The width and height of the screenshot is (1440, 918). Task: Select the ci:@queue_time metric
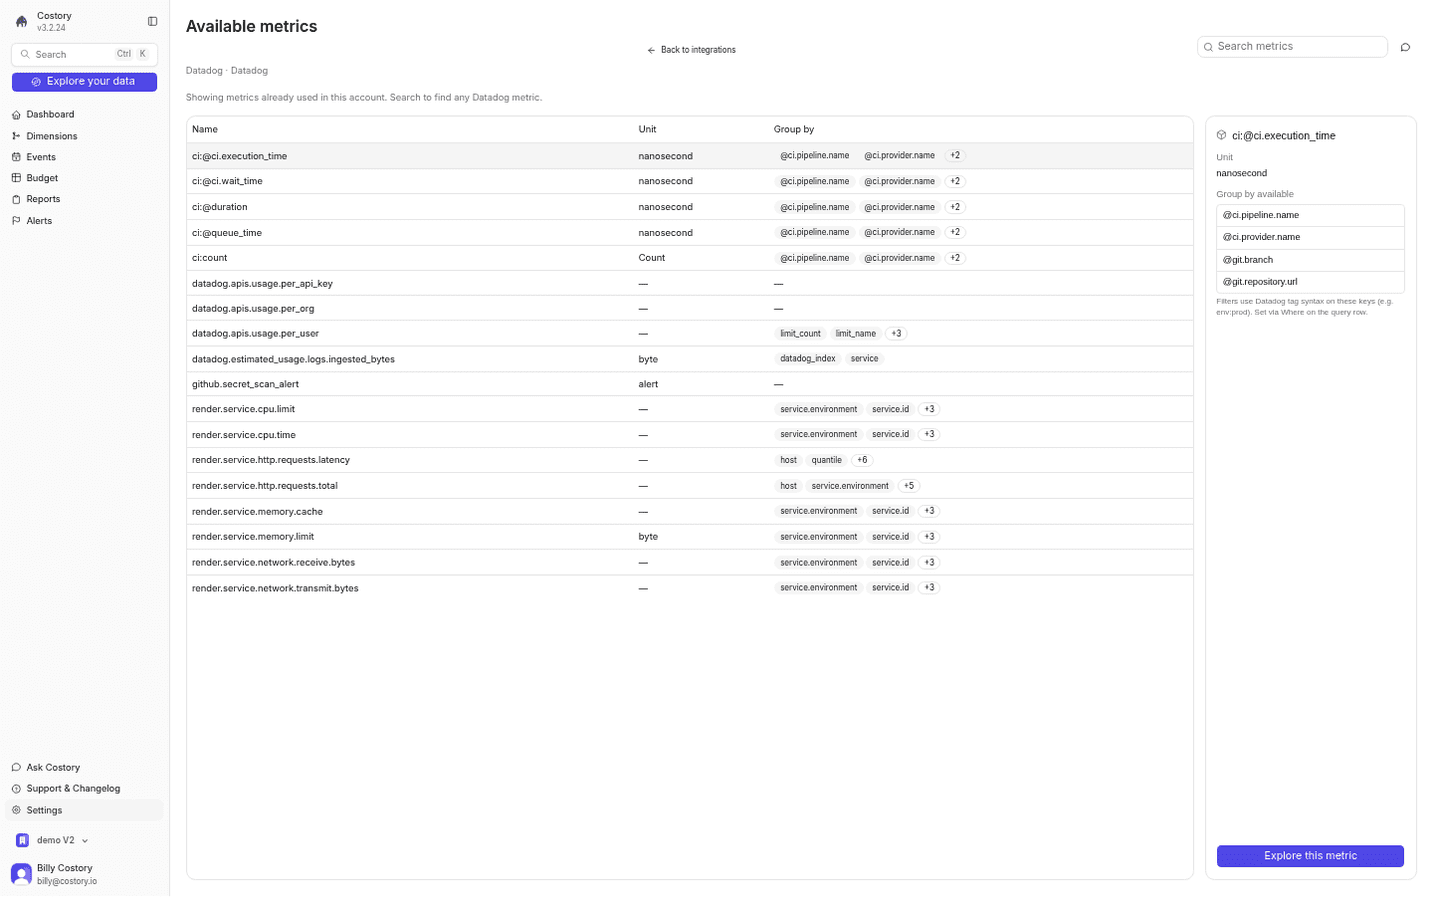(x=690, y=233)
